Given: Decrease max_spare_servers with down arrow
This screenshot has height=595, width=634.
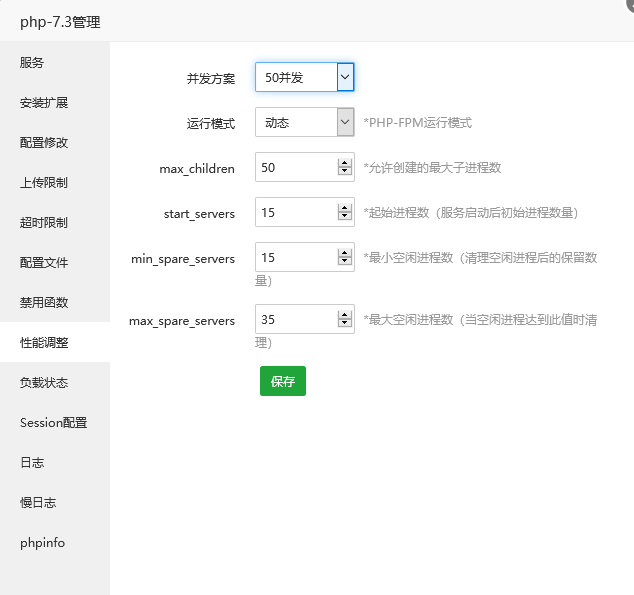Looking at the screenshot, I should pyautogui.click(x=344, y=323).
